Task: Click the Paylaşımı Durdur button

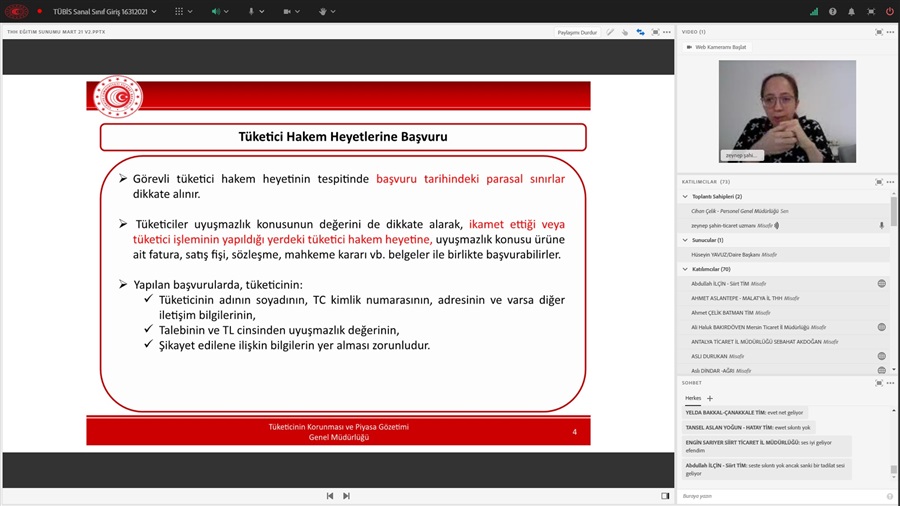Action: point(577,32)
